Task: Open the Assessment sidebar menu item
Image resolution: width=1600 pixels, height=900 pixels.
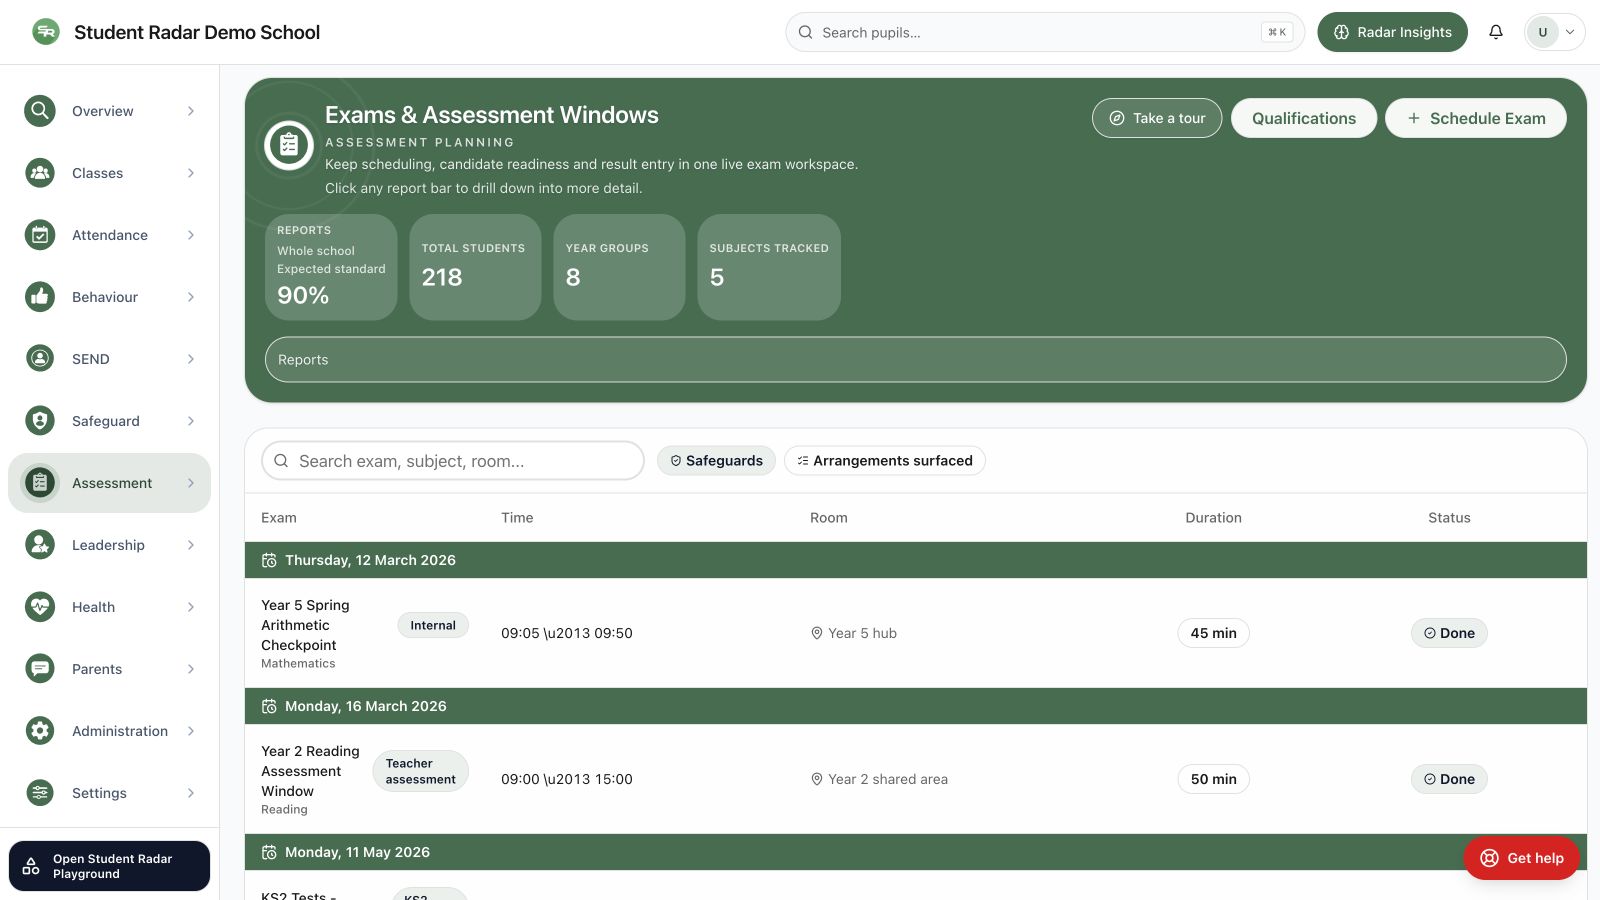Action: click(110, 483)
